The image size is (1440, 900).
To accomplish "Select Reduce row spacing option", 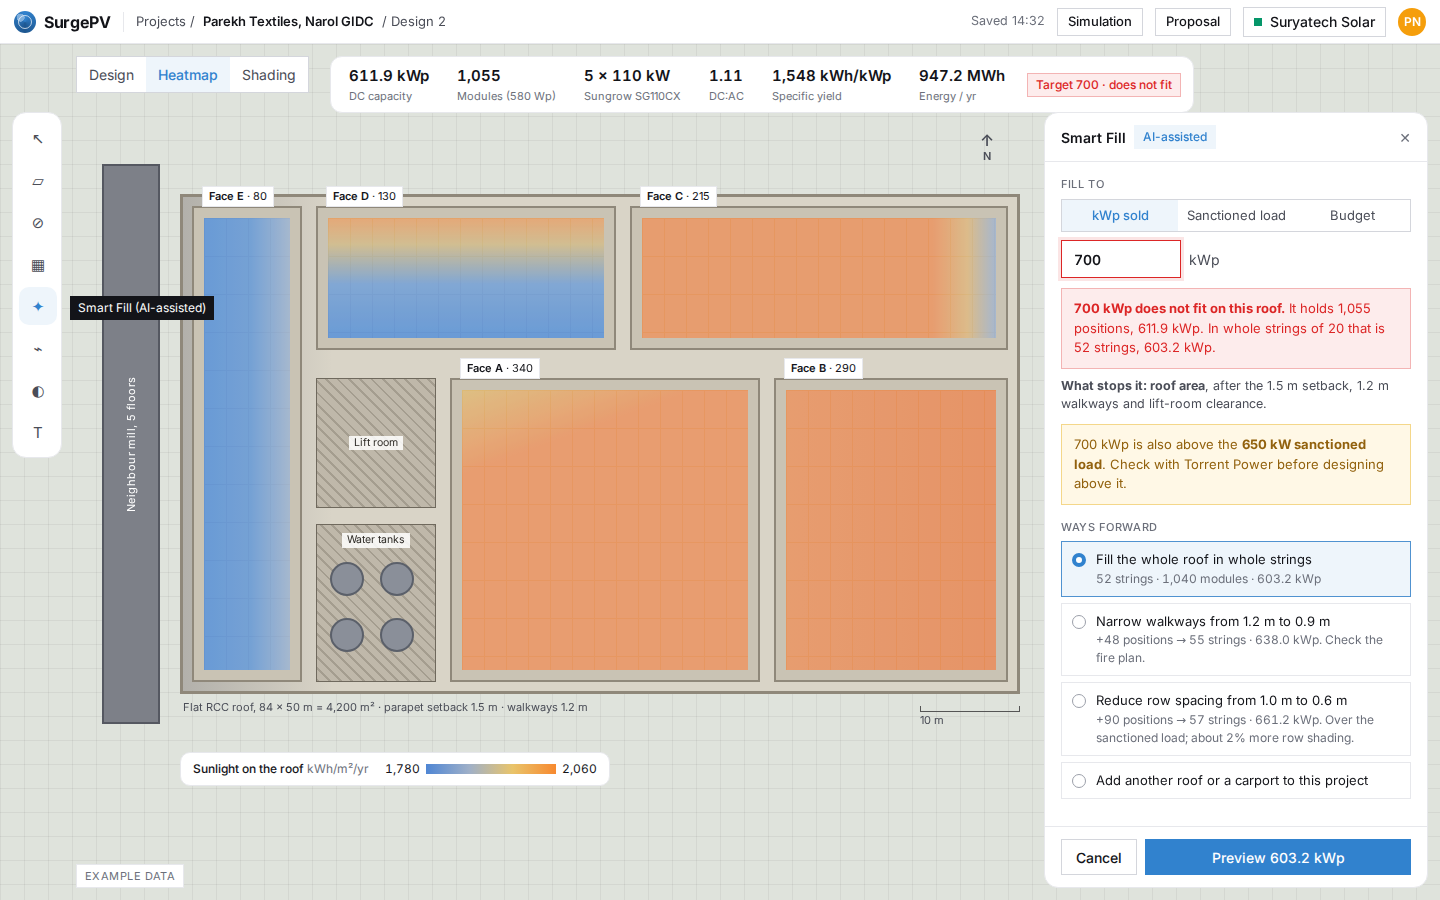I will 1236,719.
